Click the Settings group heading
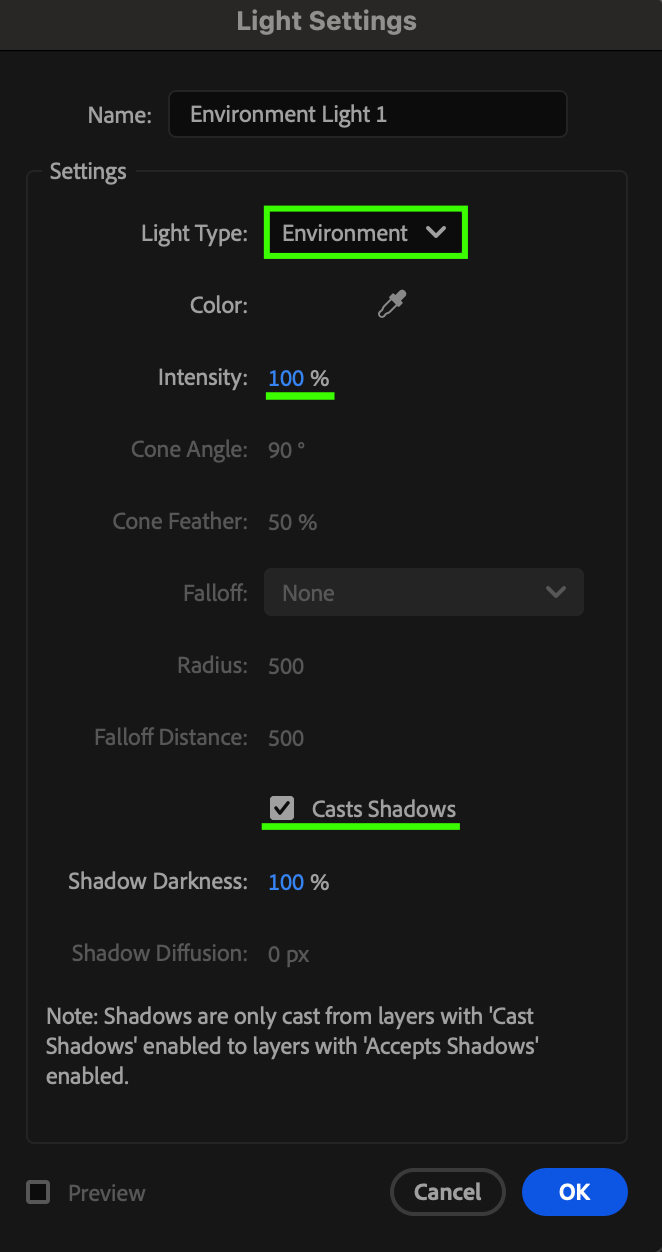 [x=88, y=171]
